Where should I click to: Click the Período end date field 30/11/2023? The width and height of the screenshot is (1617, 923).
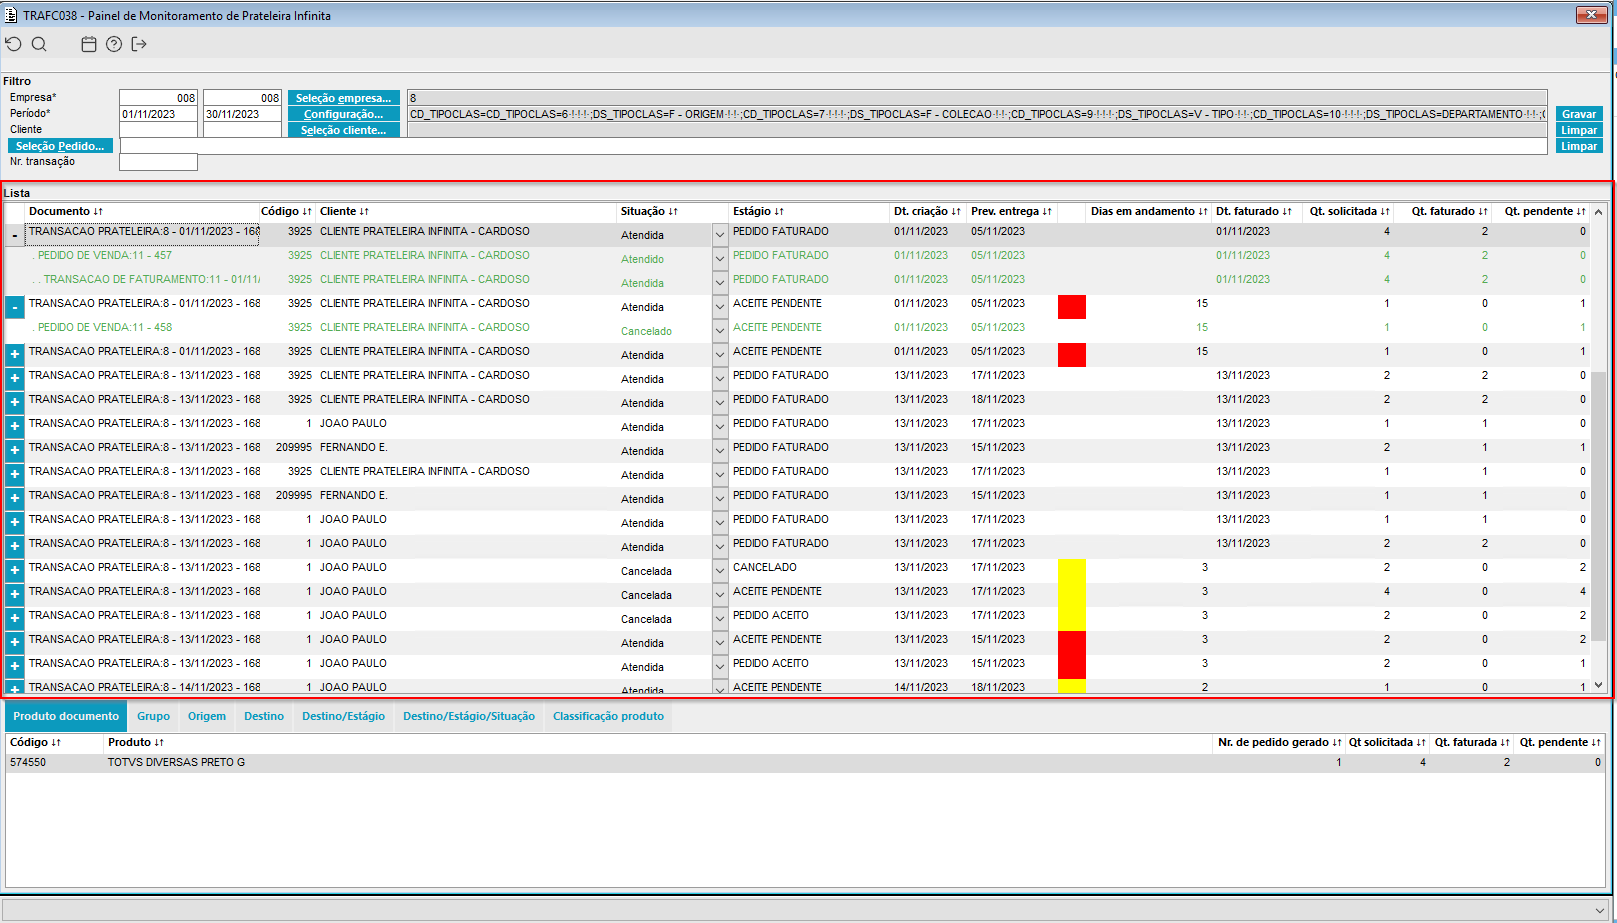tap(242, 114)
